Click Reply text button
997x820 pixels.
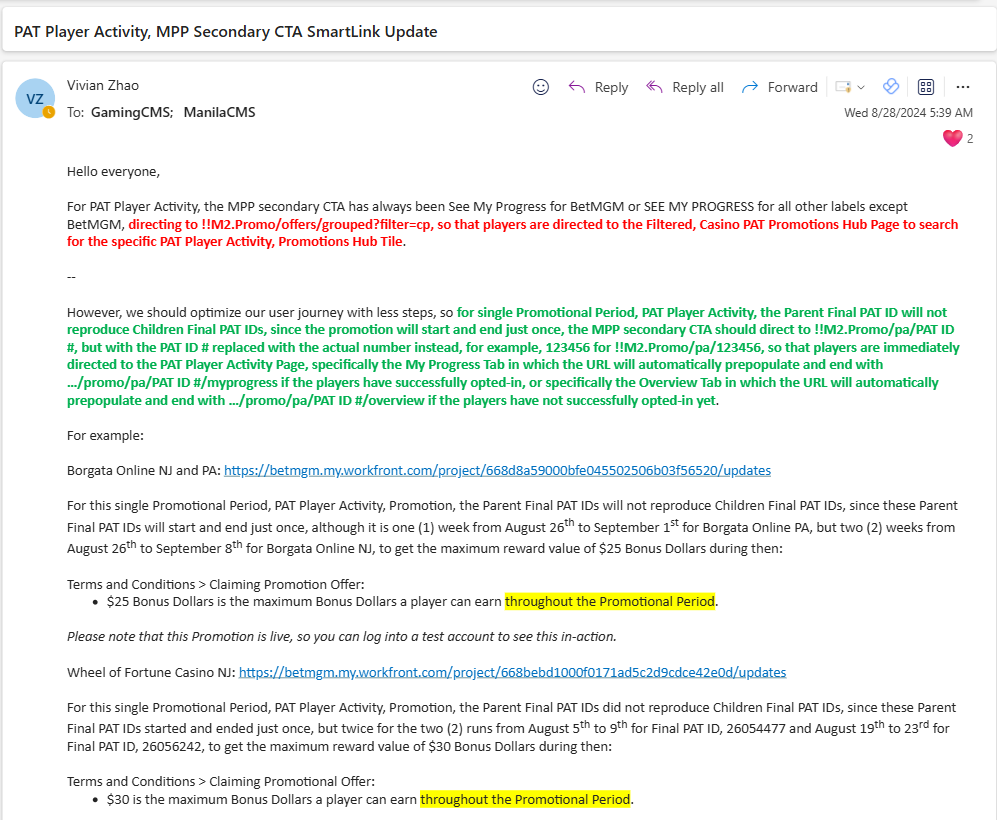pos(611,87)
